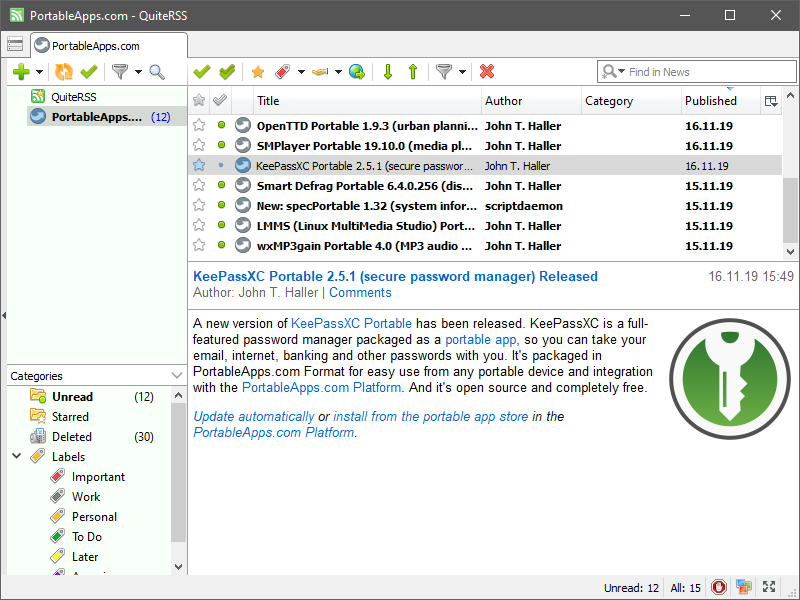Click the ad-block stop icon in status bar
Screen dimensions: 800x600
pos(718,587)
